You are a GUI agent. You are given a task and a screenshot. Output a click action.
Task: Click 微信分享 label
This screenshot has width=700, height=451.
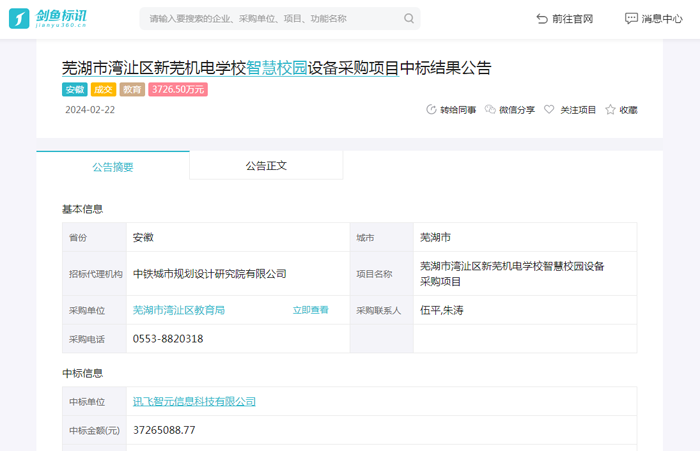click(517, 110)
